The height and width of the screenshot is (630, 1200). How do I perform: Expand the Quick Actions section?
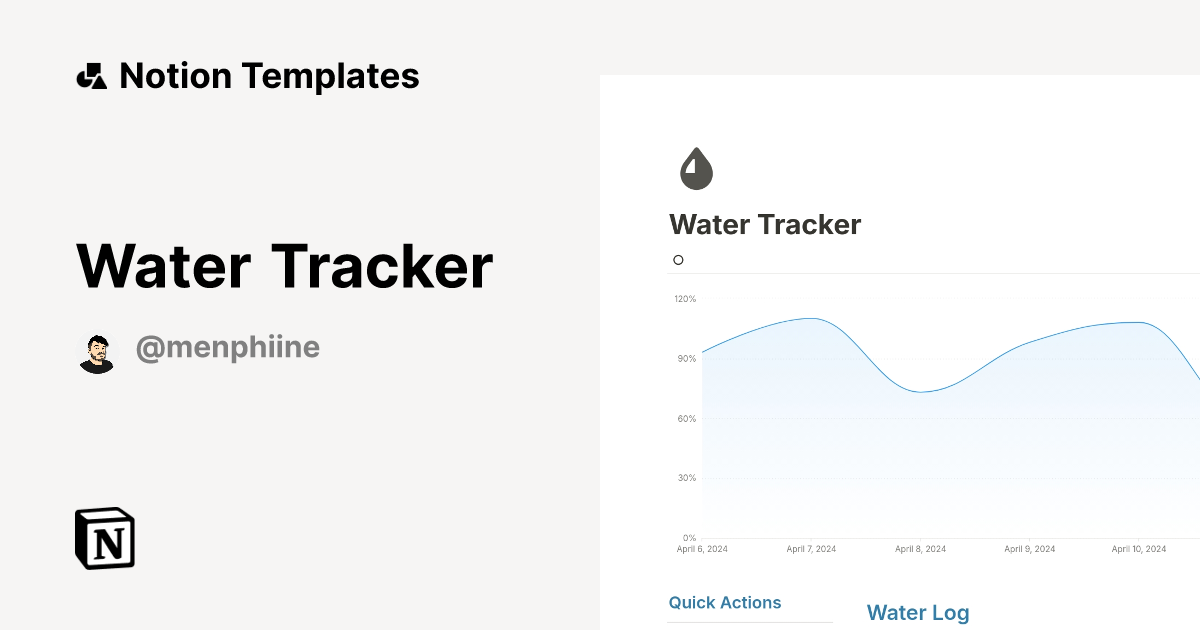tap(725, 602)
